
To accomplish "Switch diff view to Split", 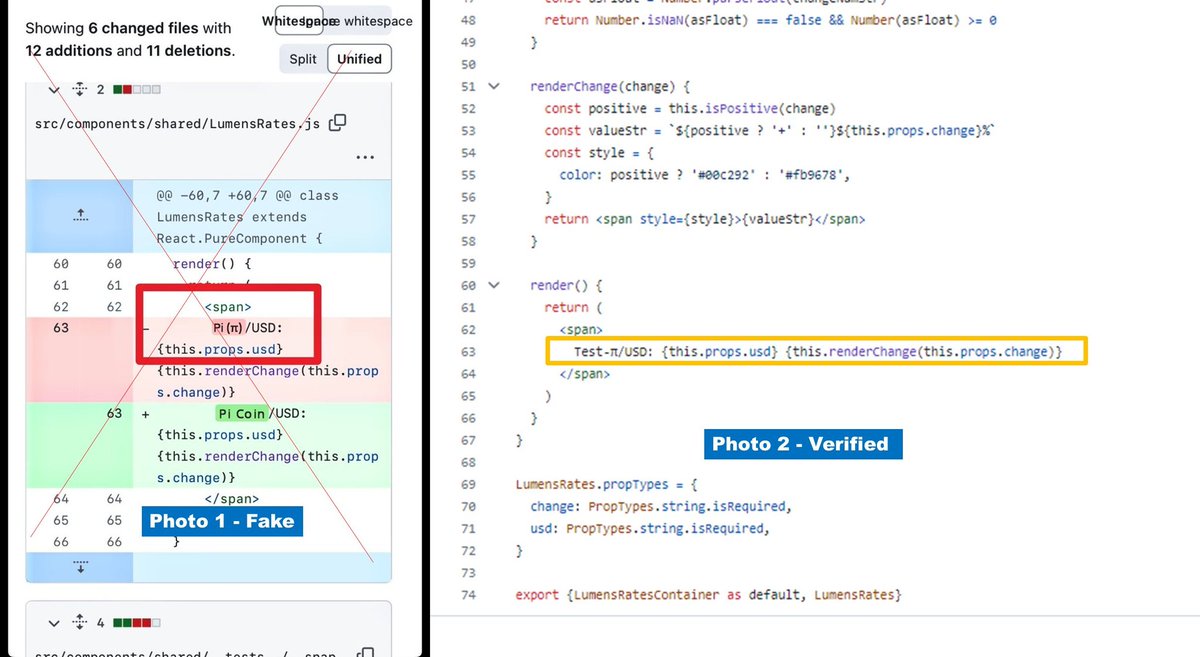I will click(x=303, y=59).
